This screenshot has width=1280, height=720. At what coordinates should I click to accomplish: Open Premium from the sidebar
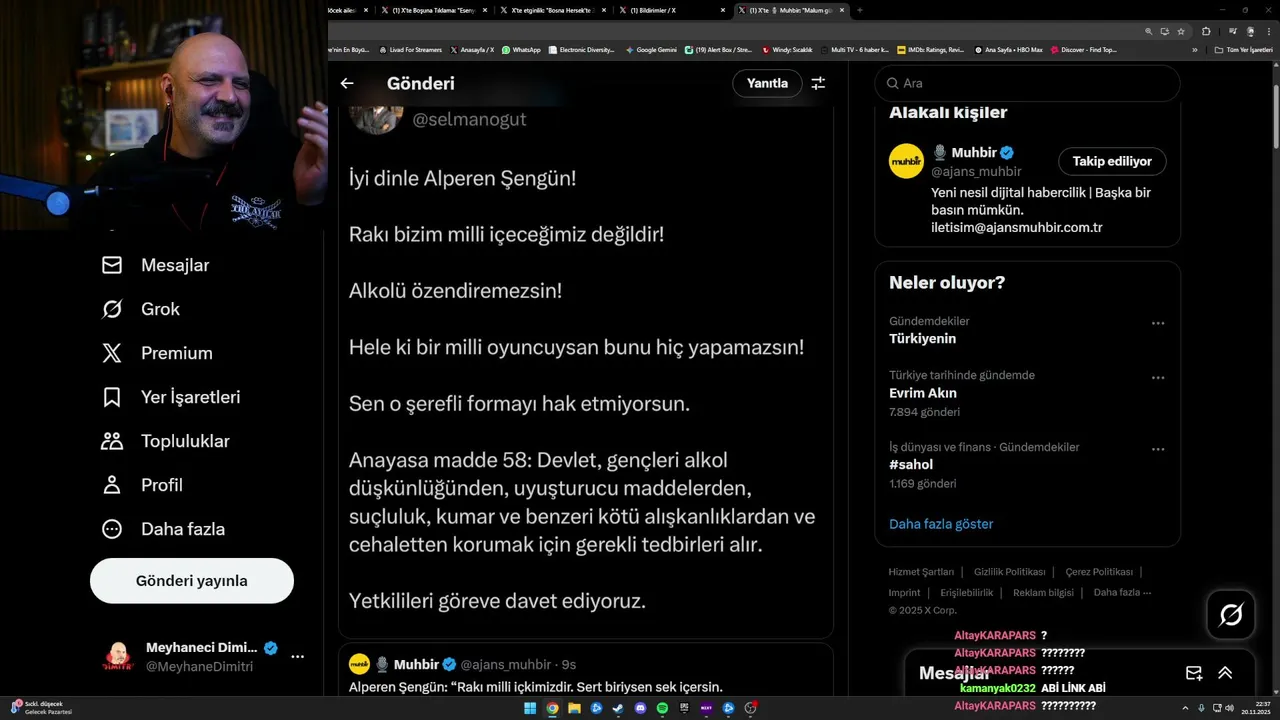click(157, 353)
